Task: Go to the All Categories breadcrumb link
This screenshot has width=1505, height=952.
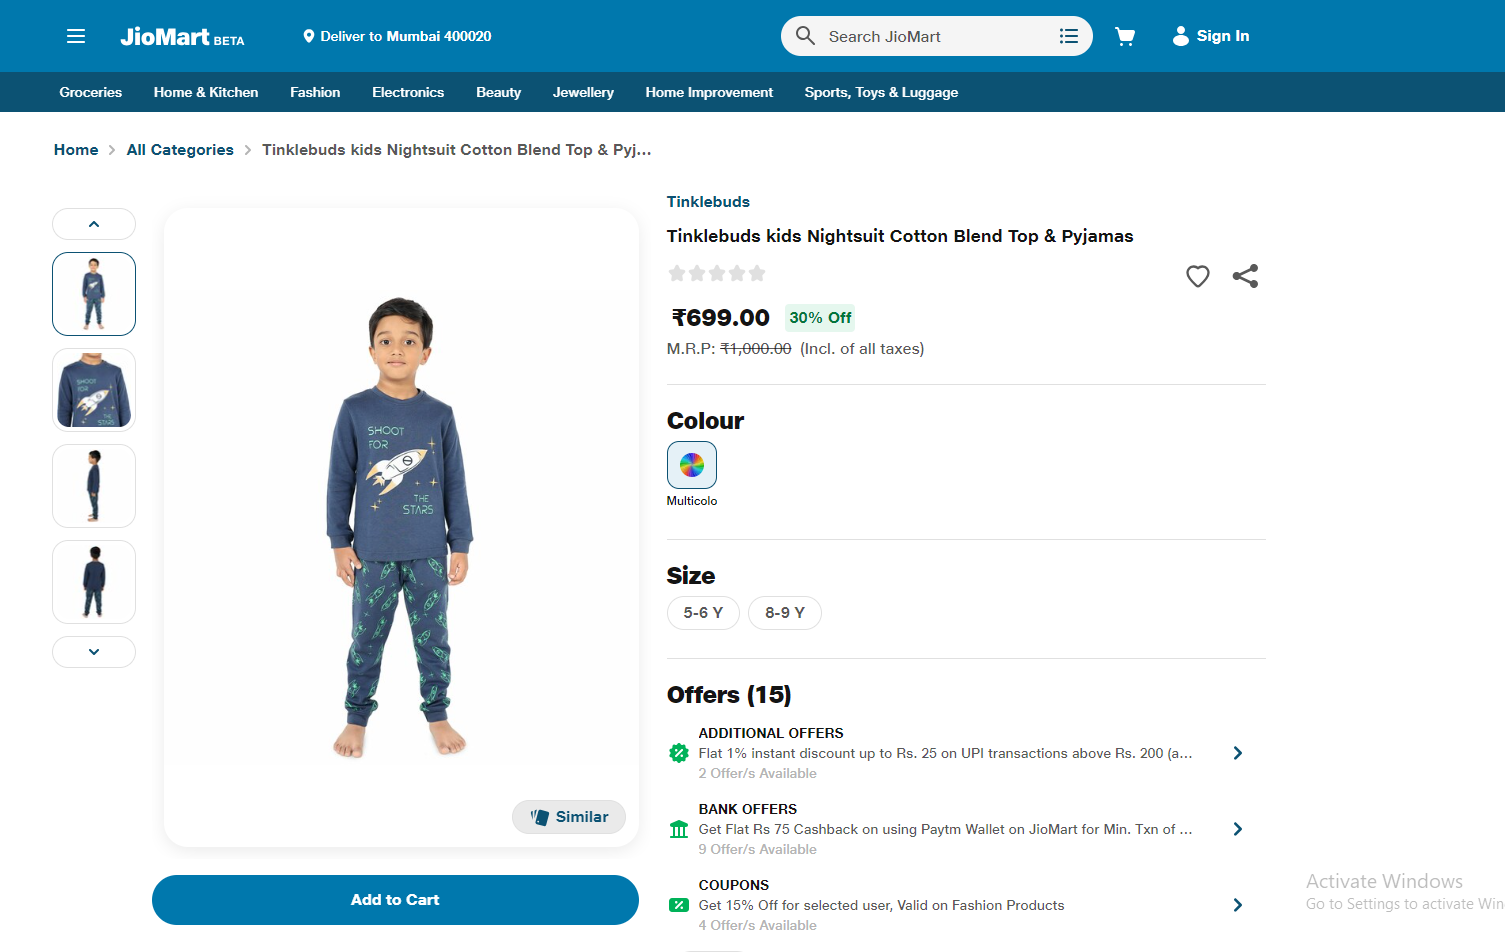Action: (x=180, y=150)
